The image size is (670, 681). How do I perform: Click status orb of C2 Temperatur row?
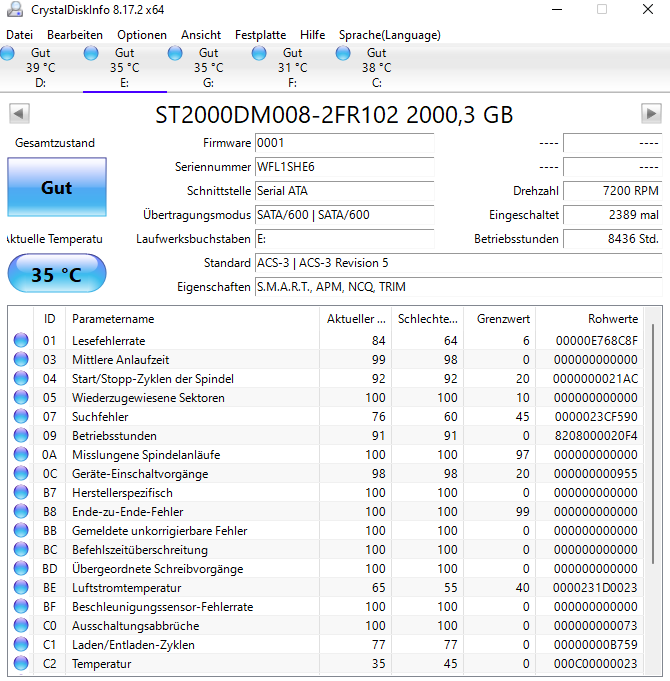pos(21,663)
